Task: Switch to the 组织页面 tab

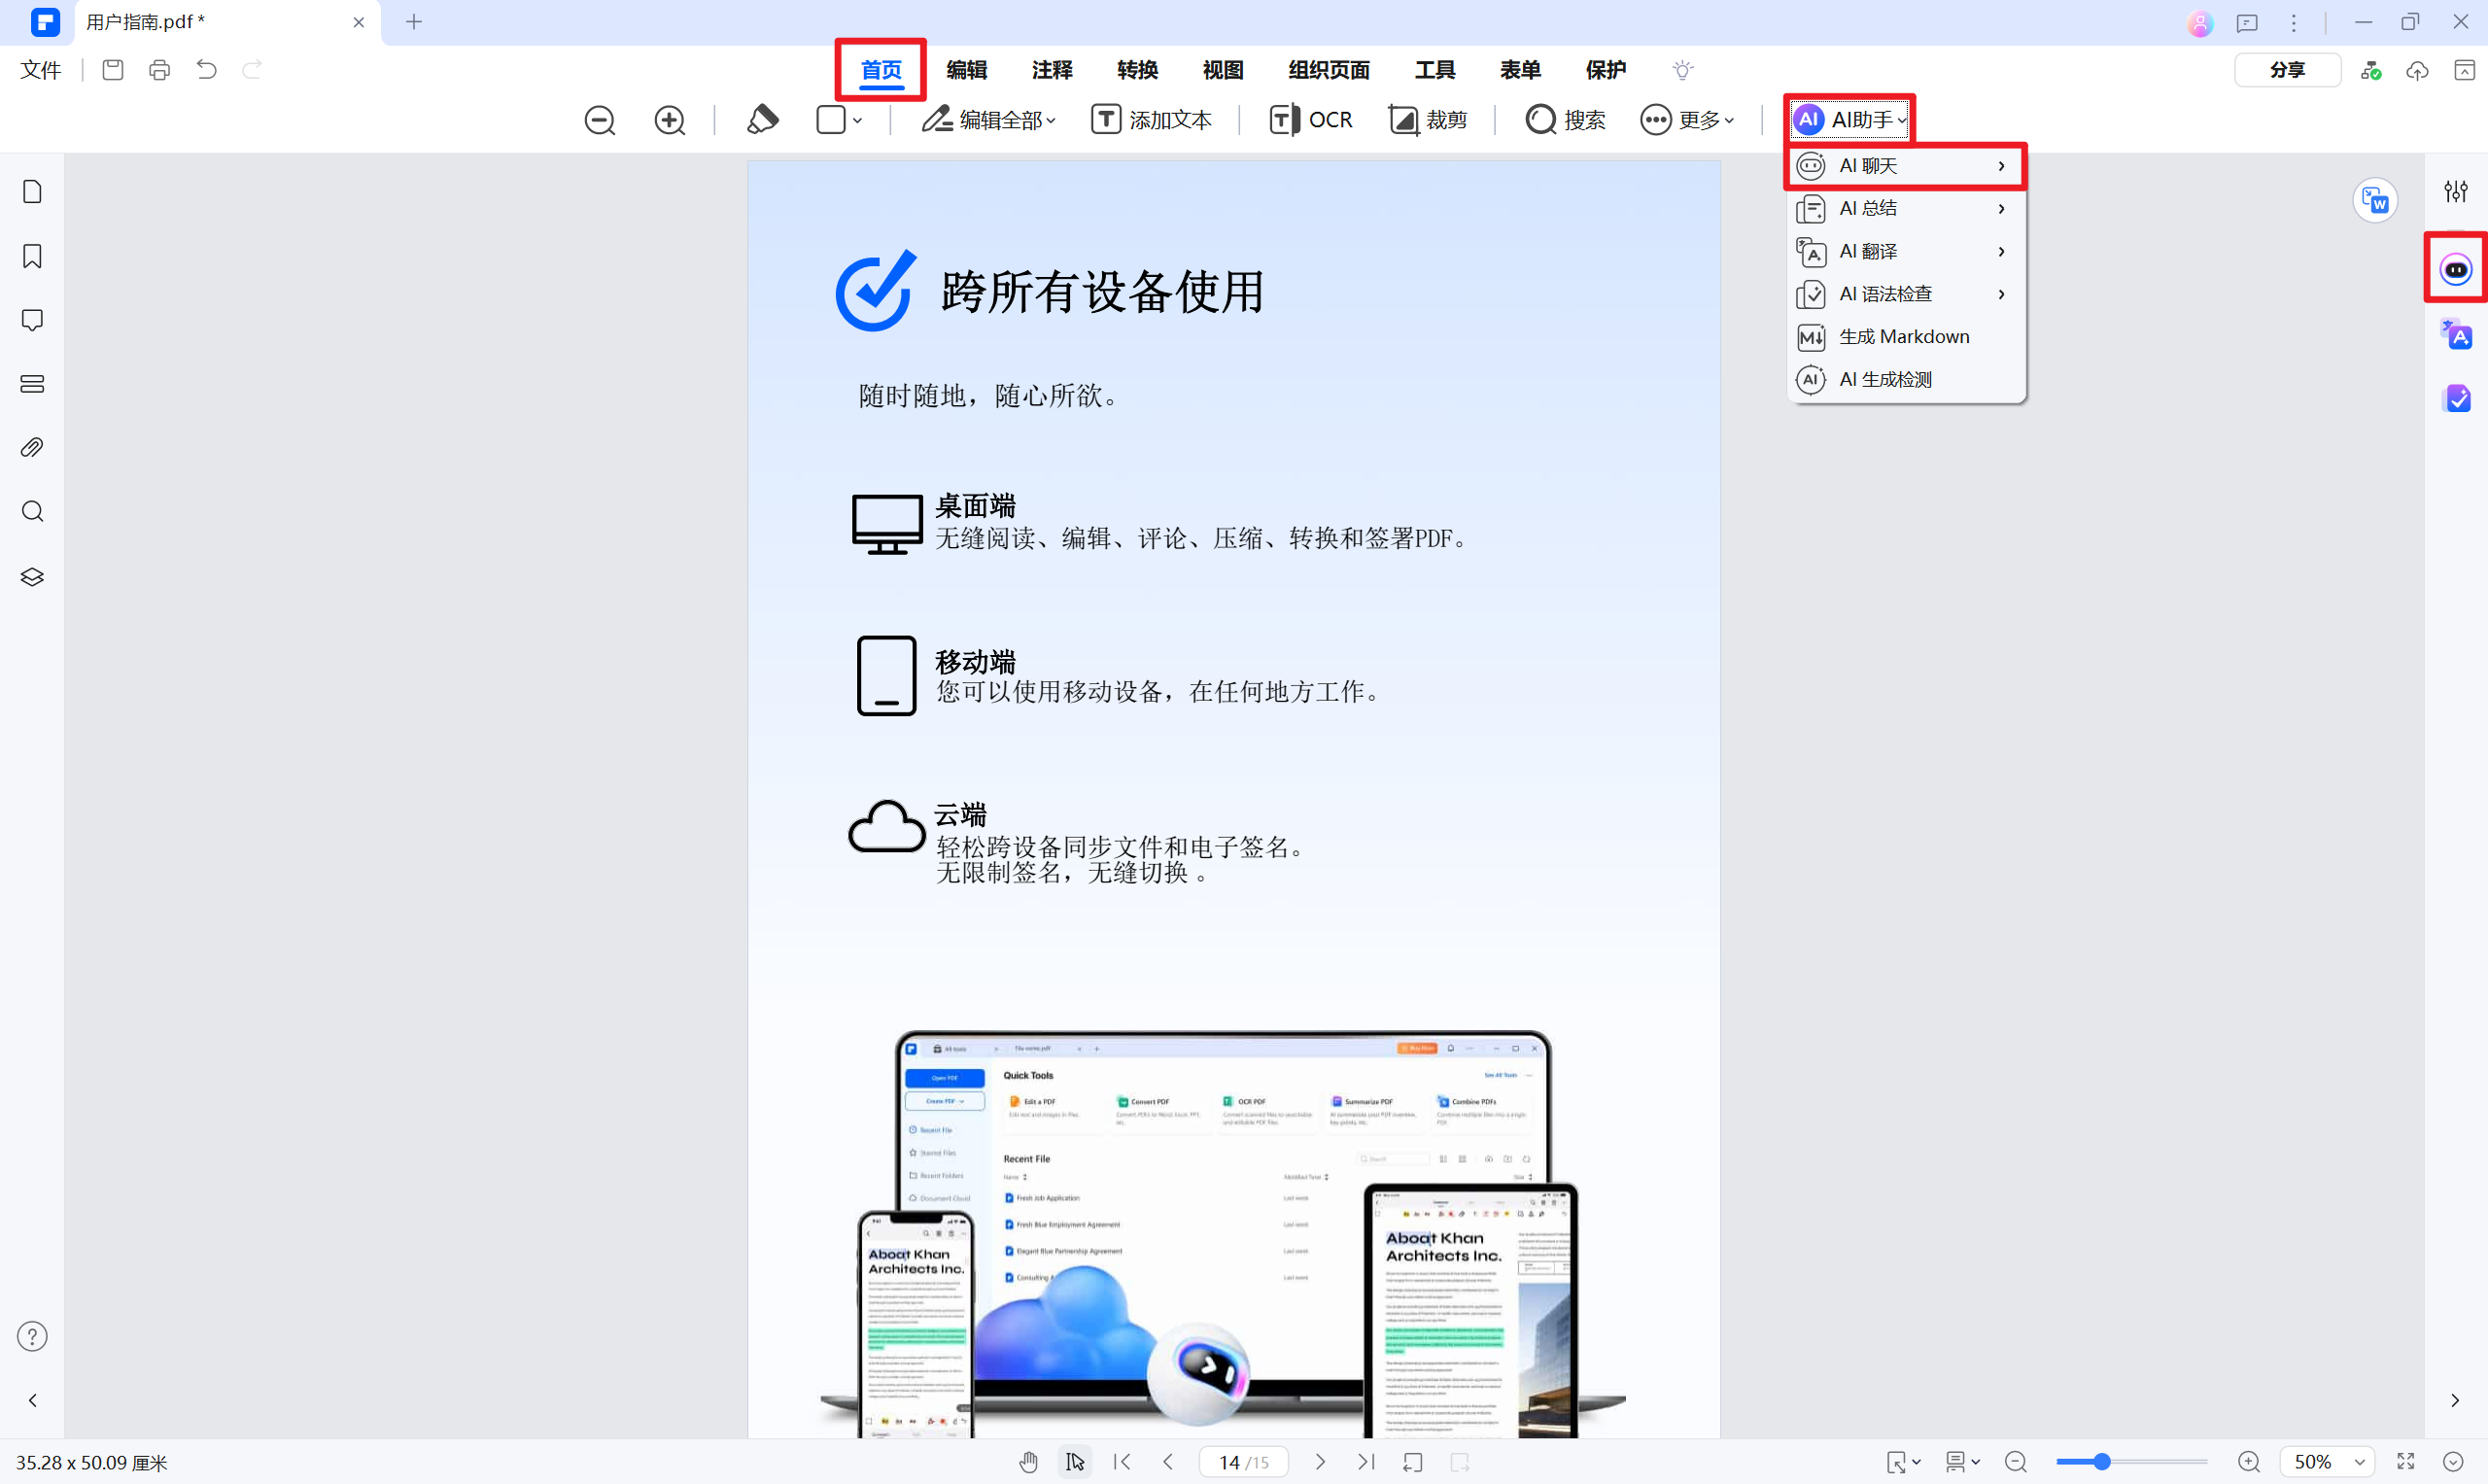Action: pos(1329,70)
